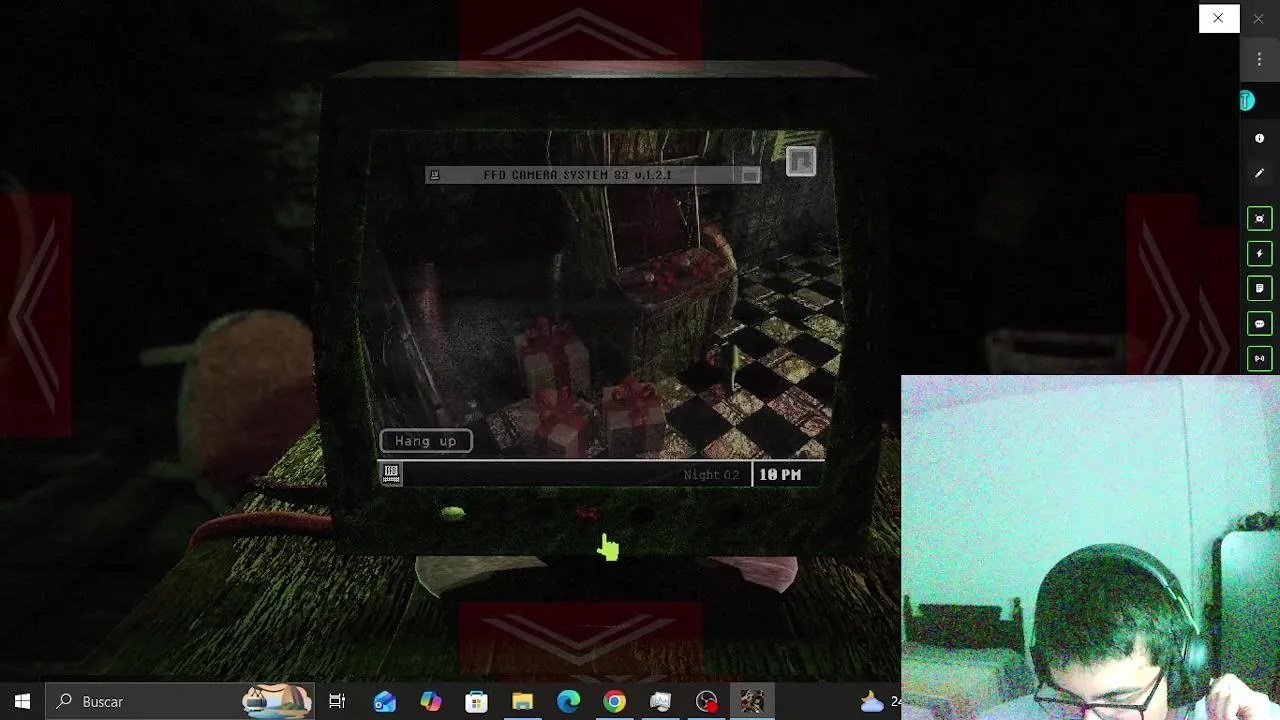Image resolution: width=1280 pixels, height=720 pixels.
Task: Click the Buscar search box on taskbar
Action: pos(180,702)
